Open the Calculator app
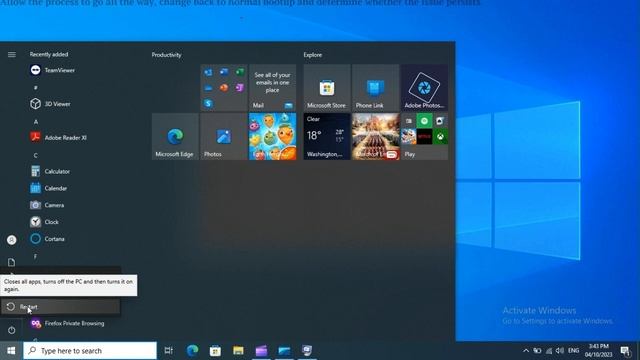 click(50, 171)
